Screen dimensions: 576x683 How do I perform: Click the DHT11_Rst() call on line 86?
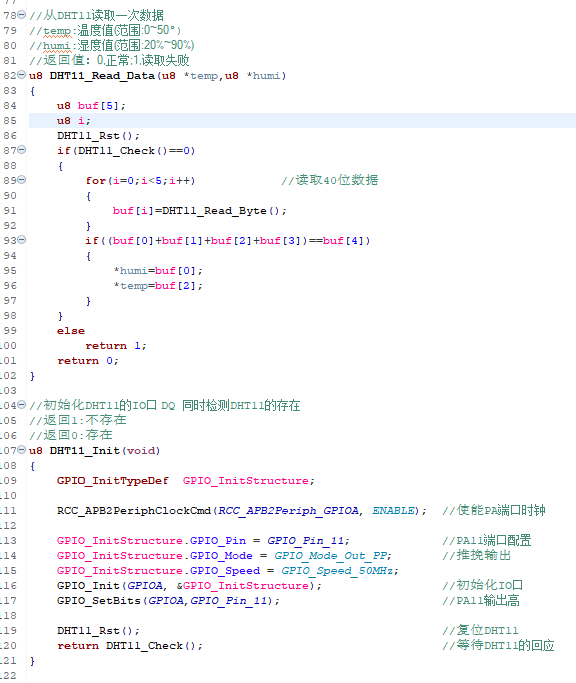(x=98, y=136)
